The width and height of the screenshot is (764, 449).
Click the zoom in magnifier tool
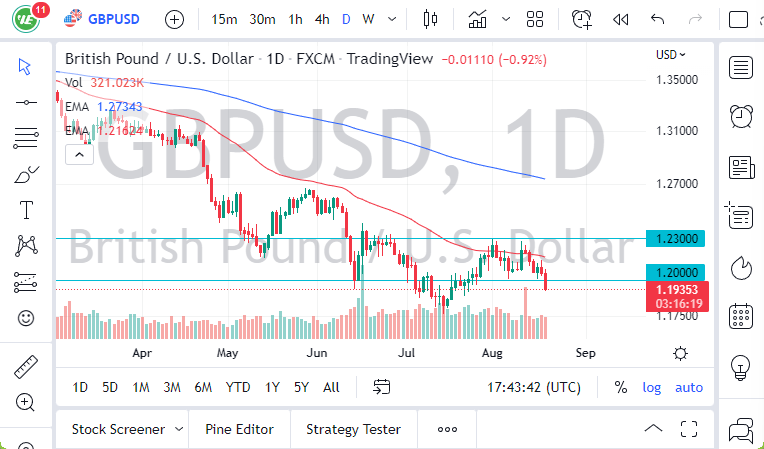coord(26,402)
